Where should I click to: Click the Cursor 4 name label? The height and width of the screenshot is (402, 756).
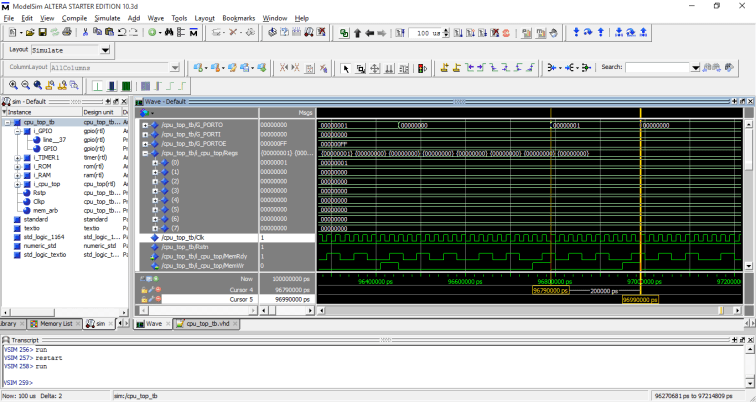(x=241, y=290)
